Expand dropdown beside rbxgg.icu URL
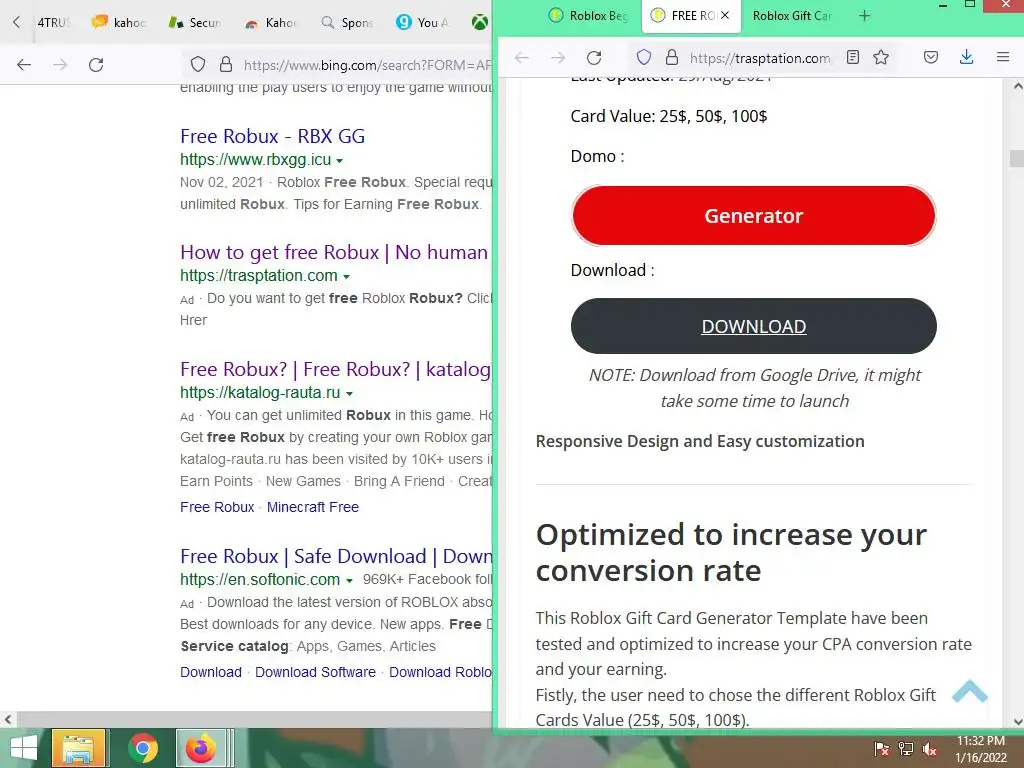 tap(340, 161)
